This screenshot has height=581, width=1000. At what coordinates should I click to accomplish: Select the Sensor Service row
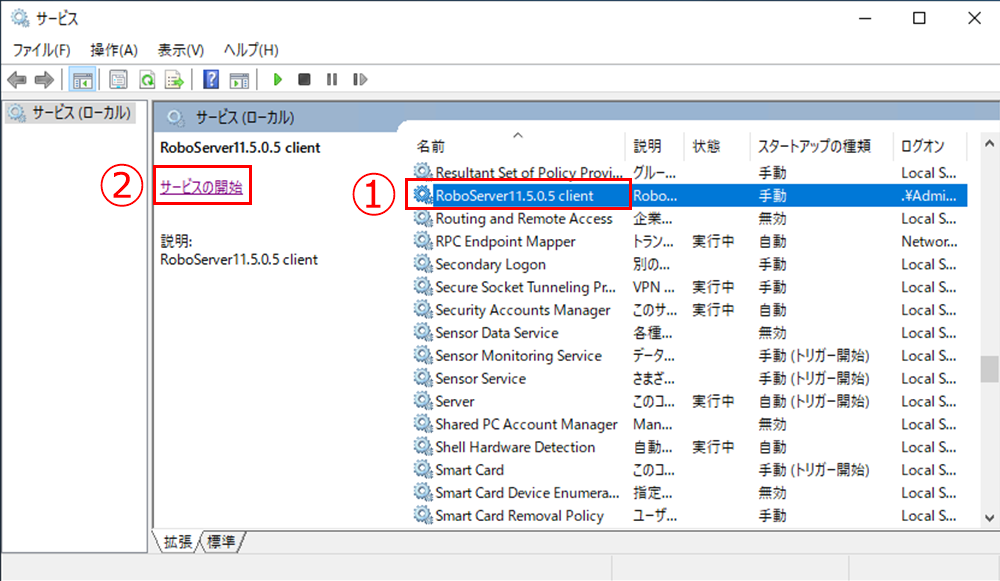click(689, 378)
